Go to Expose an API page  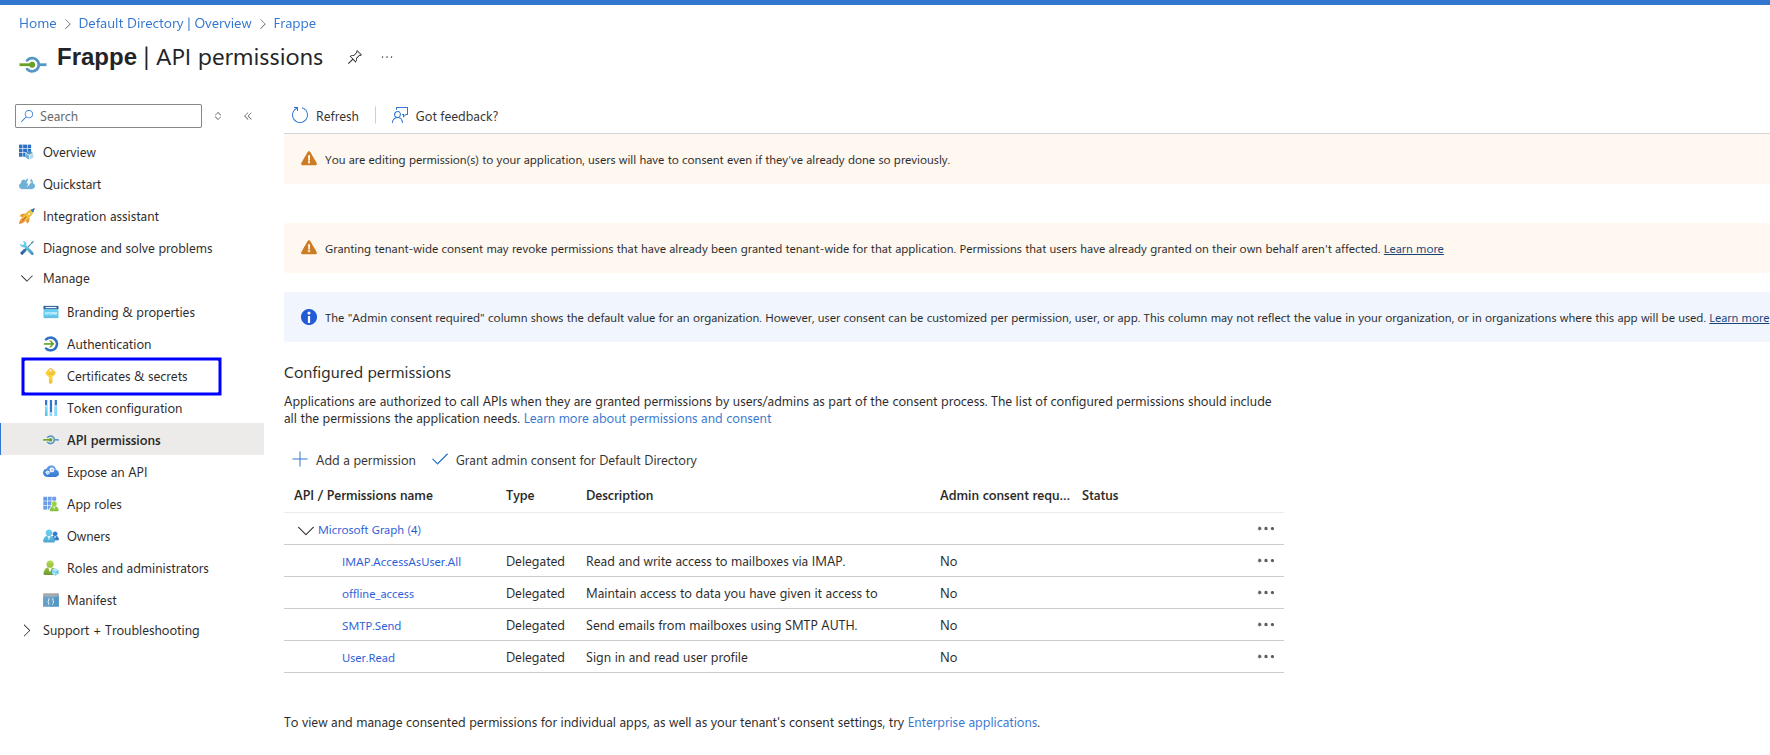point(107,473)
